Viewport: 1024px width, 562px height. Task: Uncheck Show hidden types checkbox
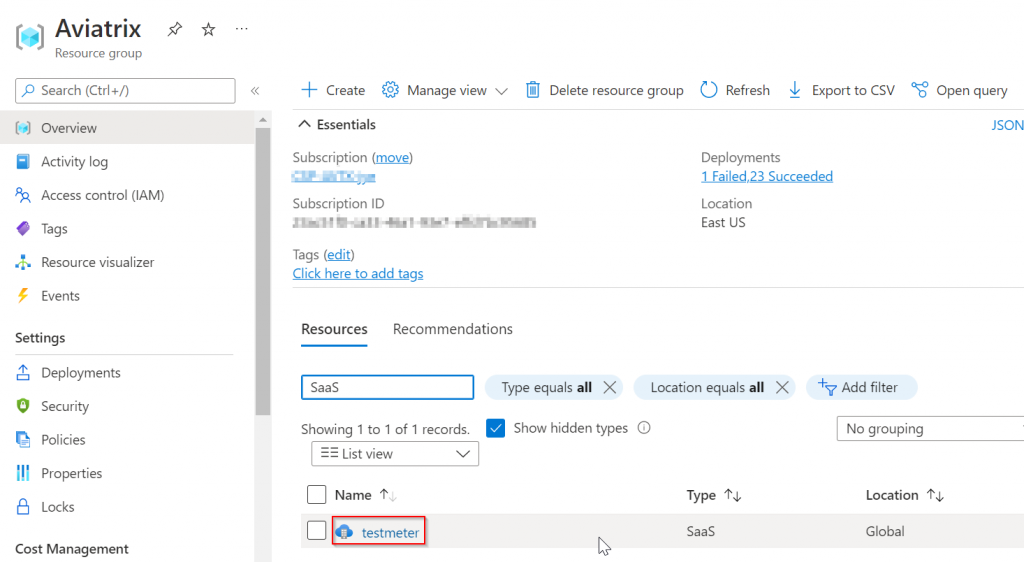pos(496,428)
